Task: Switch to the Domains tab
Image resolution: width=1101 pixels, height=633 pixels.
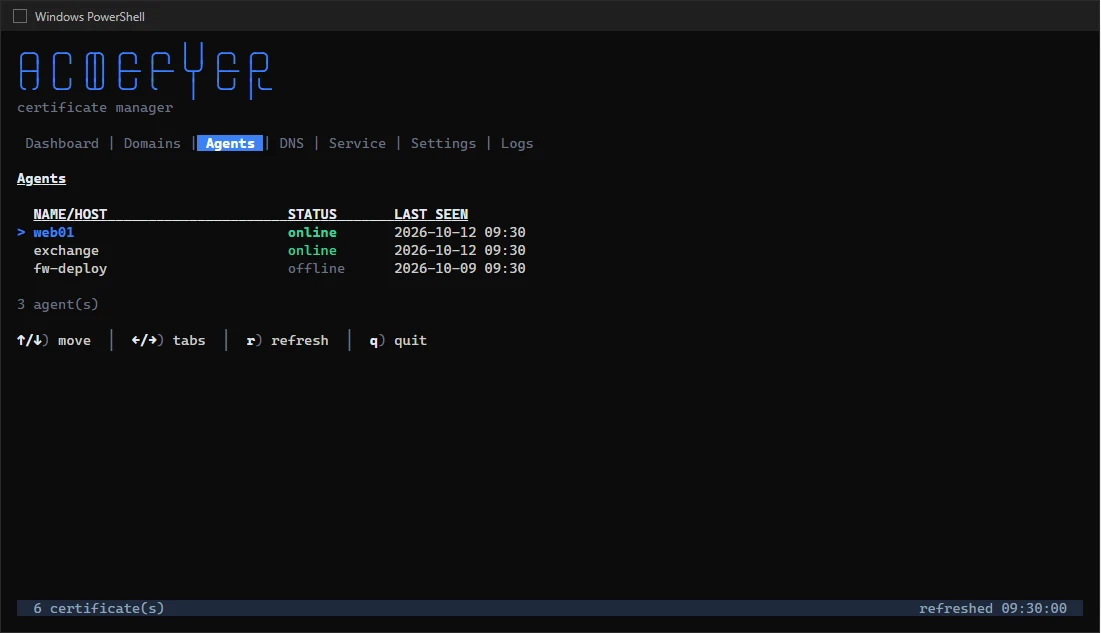Action: click(x=152, y=143)
